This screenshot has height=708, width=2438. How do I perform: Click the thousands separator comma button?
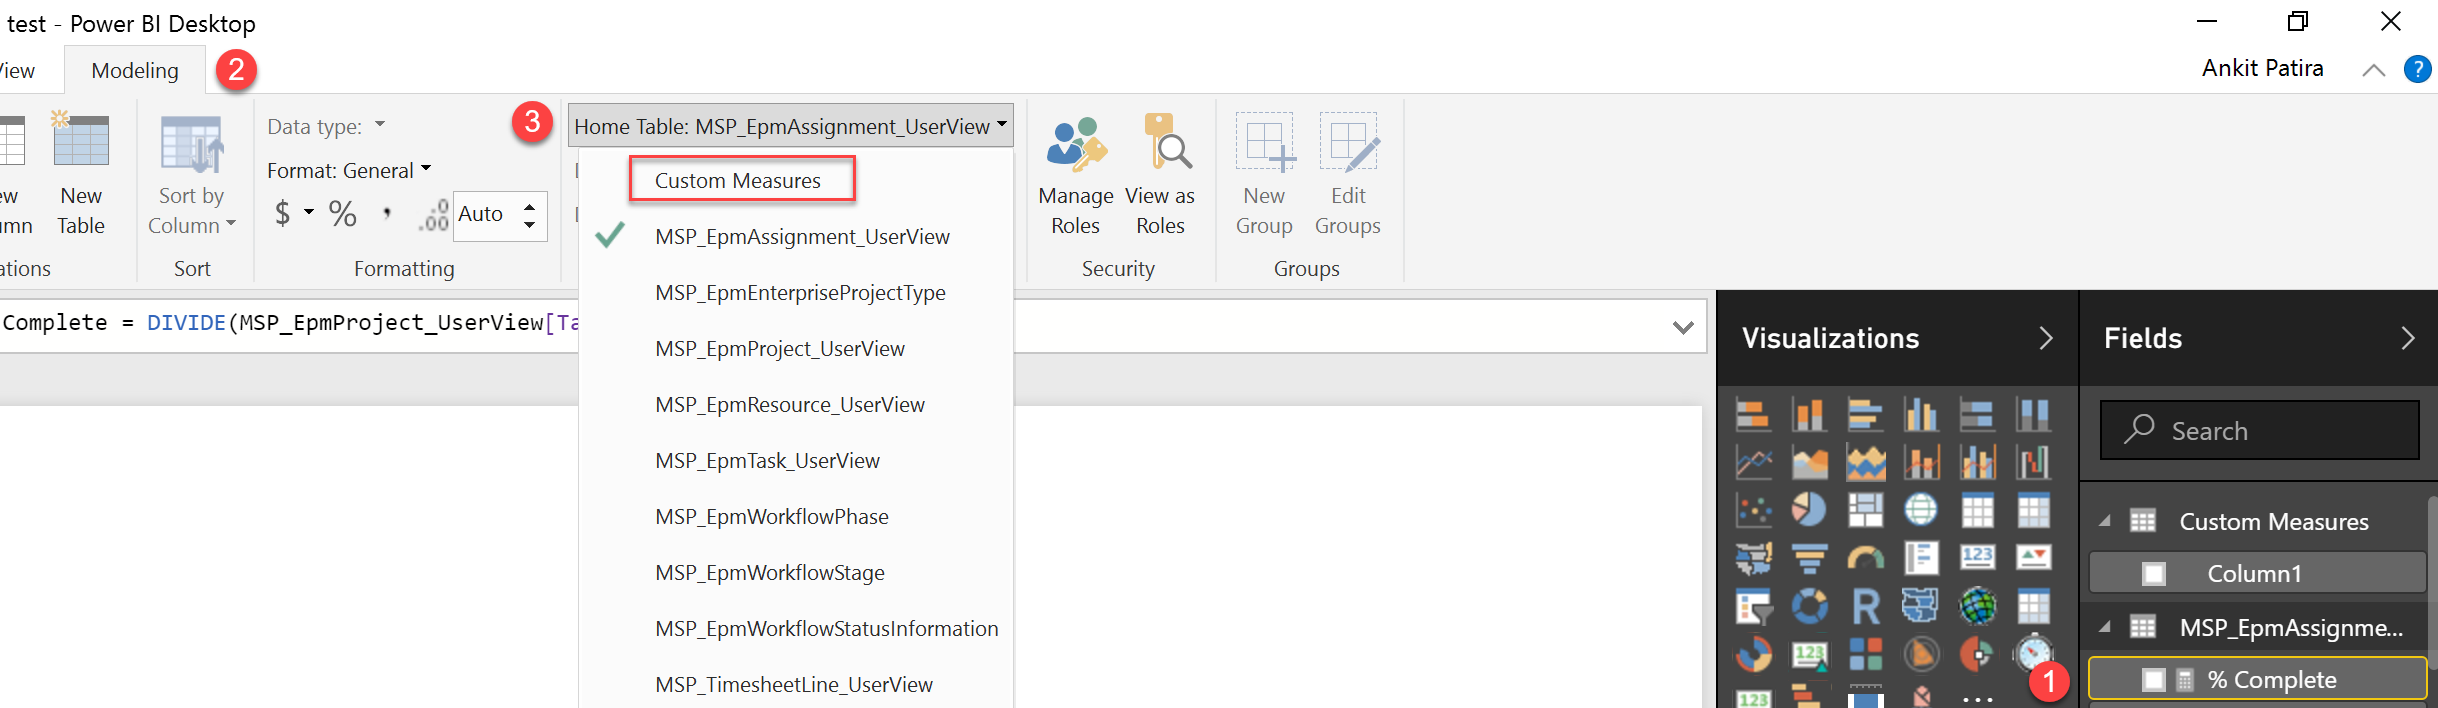387,213
